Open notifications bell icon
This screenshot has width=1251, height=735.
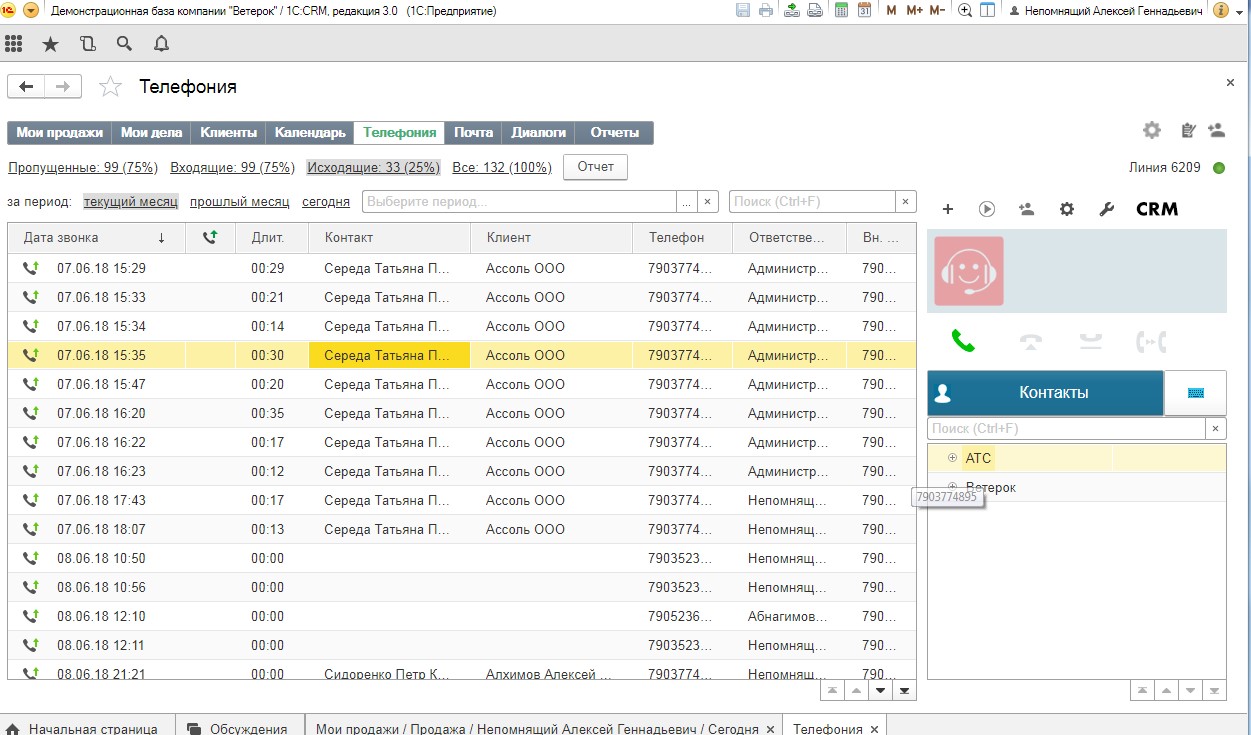pyautogui.click(x=161, y=44)
